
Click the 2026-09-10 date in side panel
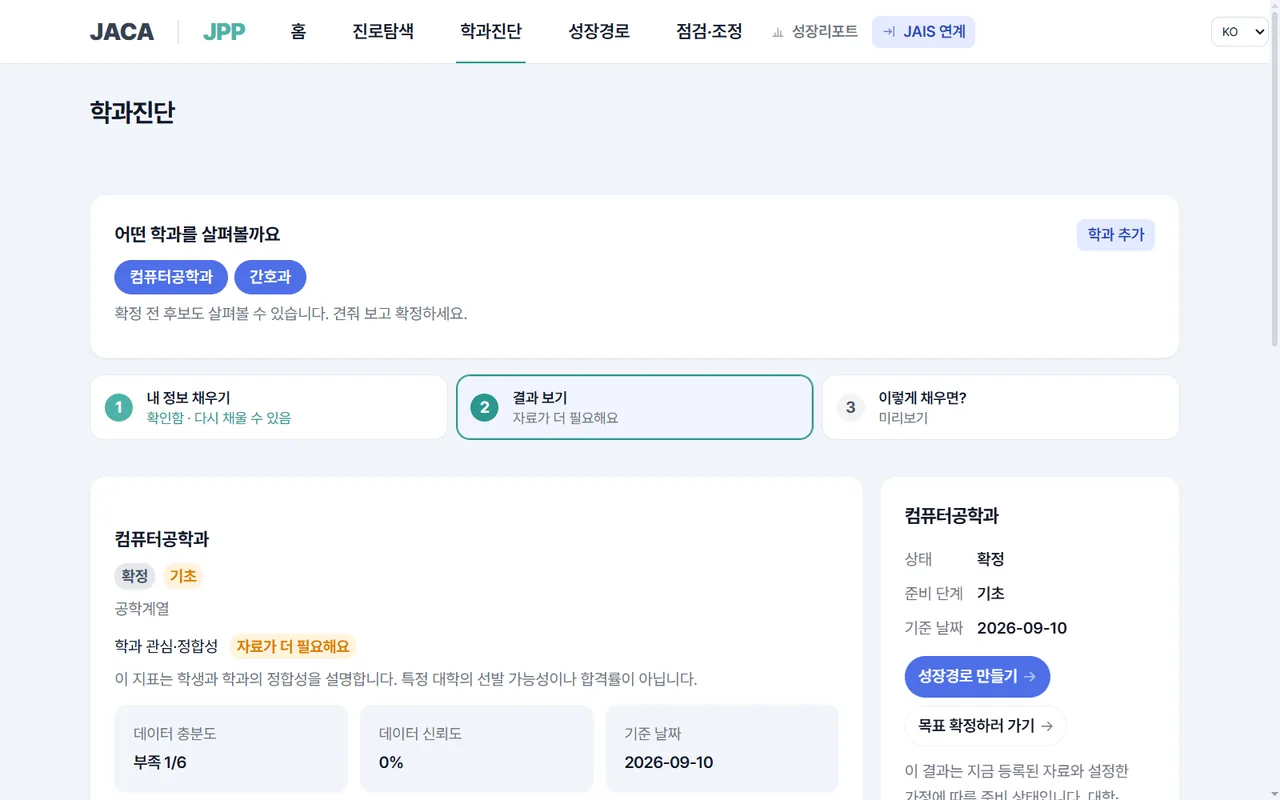pos(1022,628)
